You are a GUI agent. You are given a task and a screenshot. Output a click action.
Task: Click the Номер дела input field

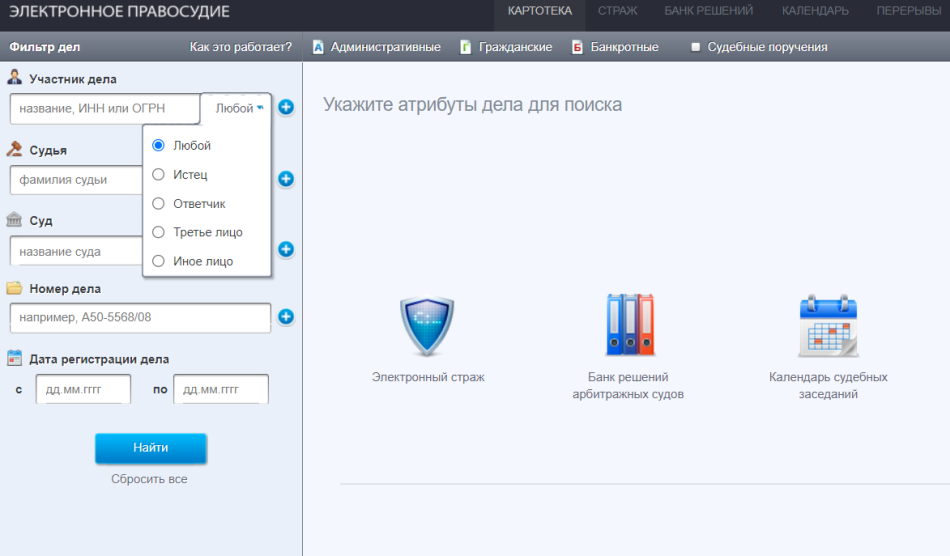tap(140, 318)
